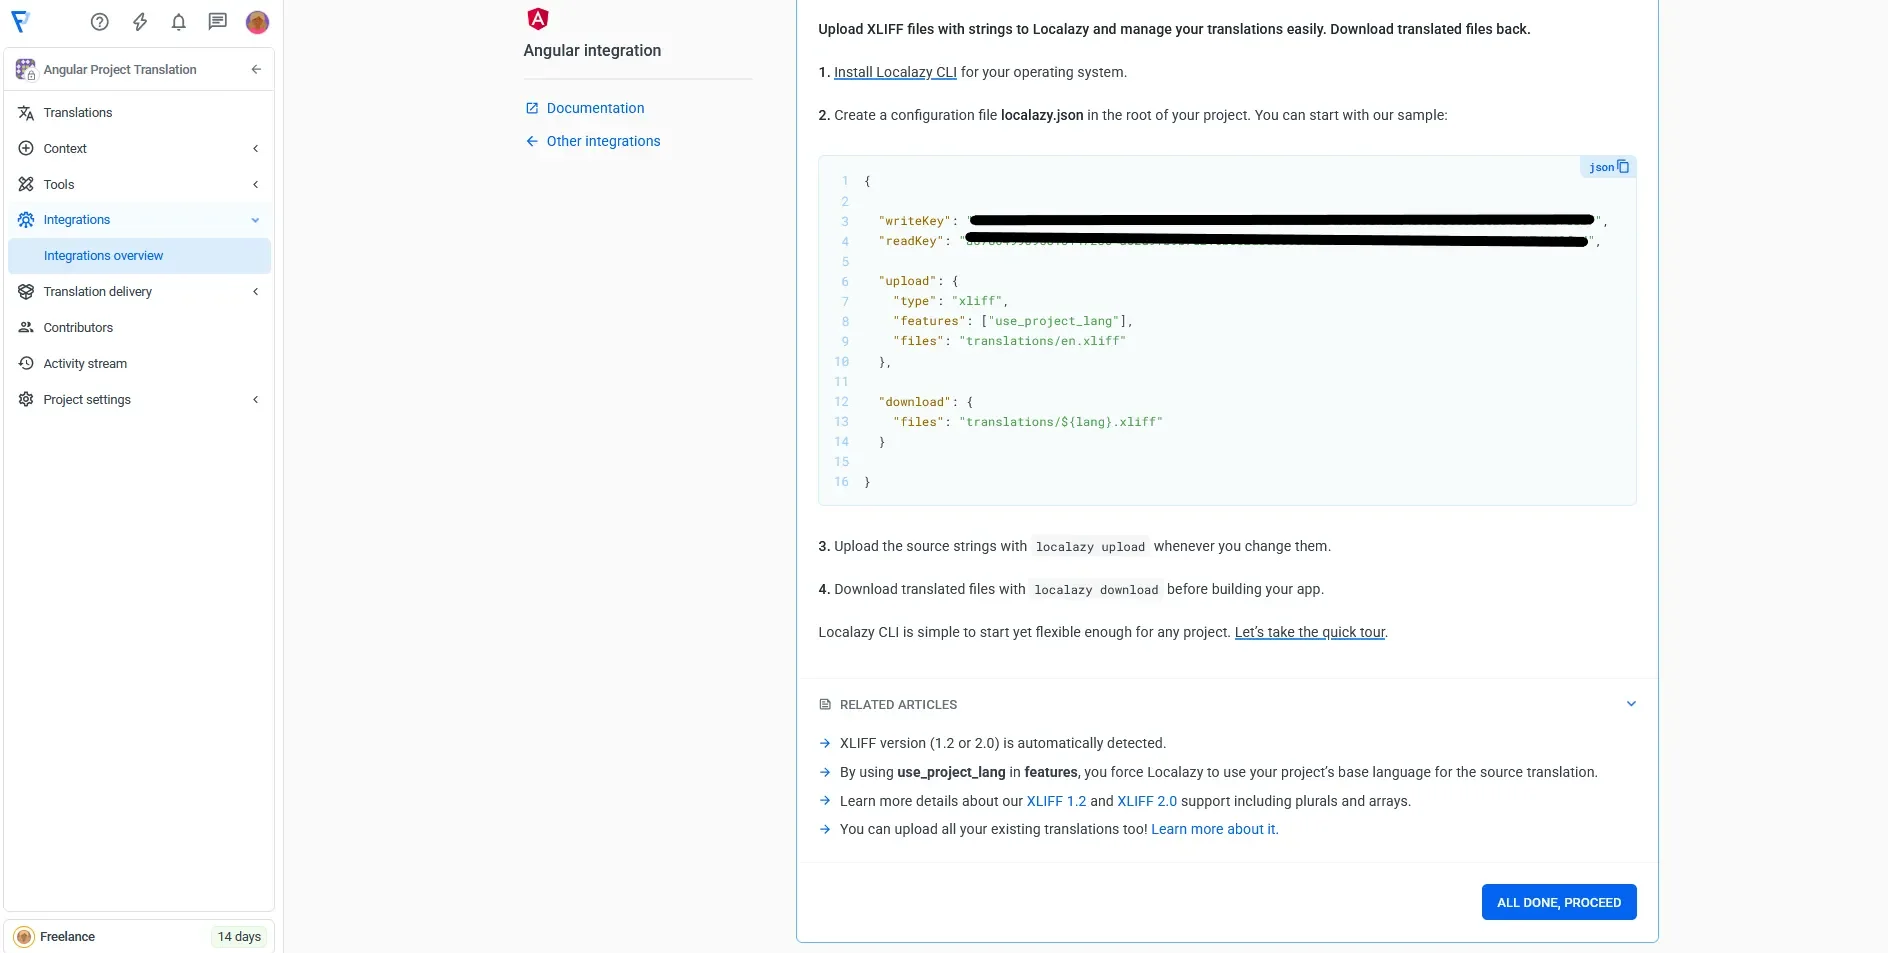Image resolution: width=1888 pixels, height=953 pixels.
Task: Click the lightning bolt icon
Action: click(140, 22)
